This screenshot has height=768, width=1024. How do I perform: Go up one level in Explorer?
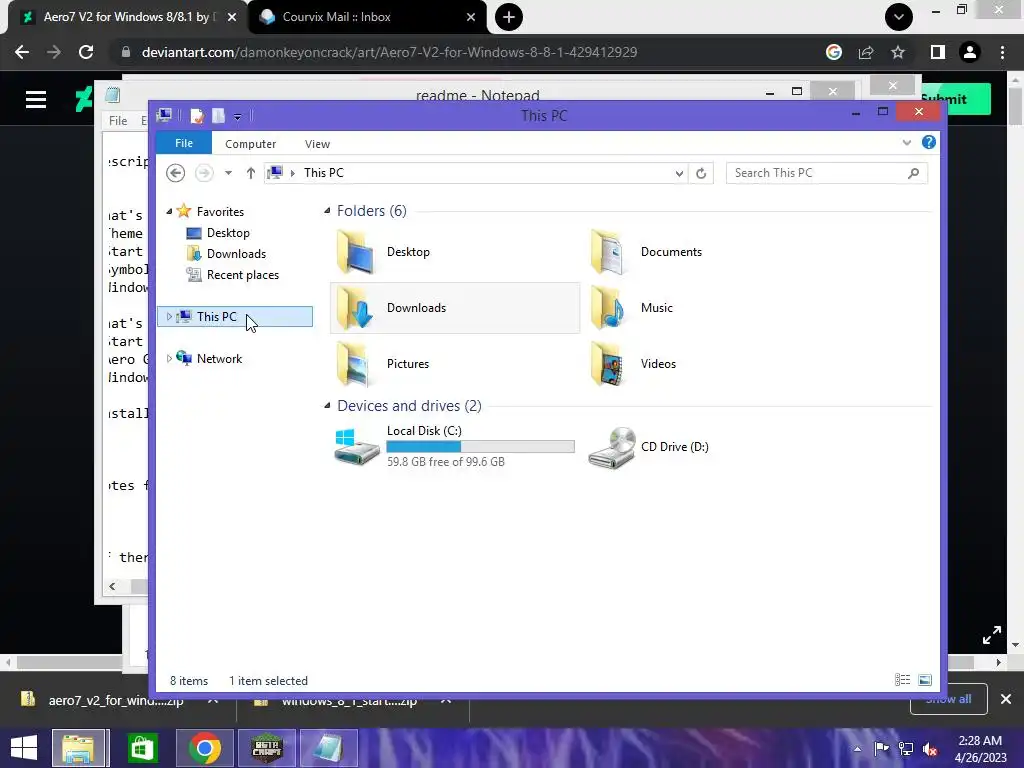coord(250,173)
